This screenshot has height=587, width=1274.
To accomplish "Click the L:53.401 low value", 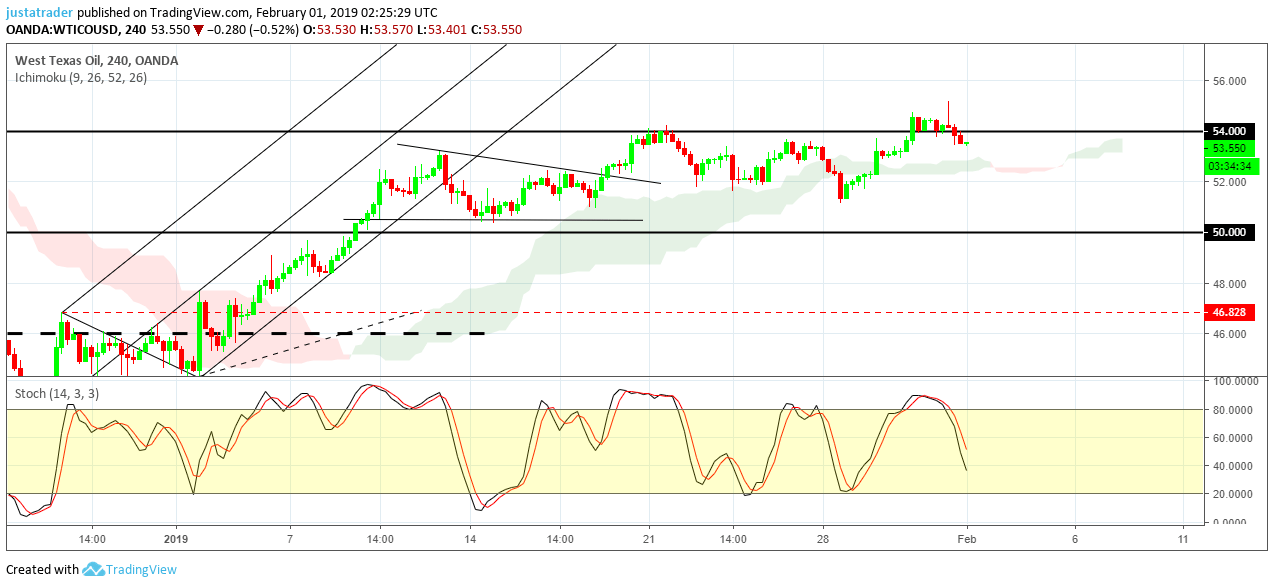I will click(441, 30).
